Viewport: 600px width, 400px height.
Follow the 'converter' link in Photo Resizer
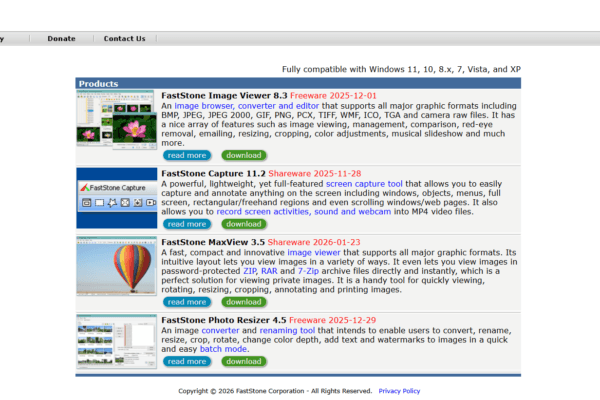coord(220,330)
